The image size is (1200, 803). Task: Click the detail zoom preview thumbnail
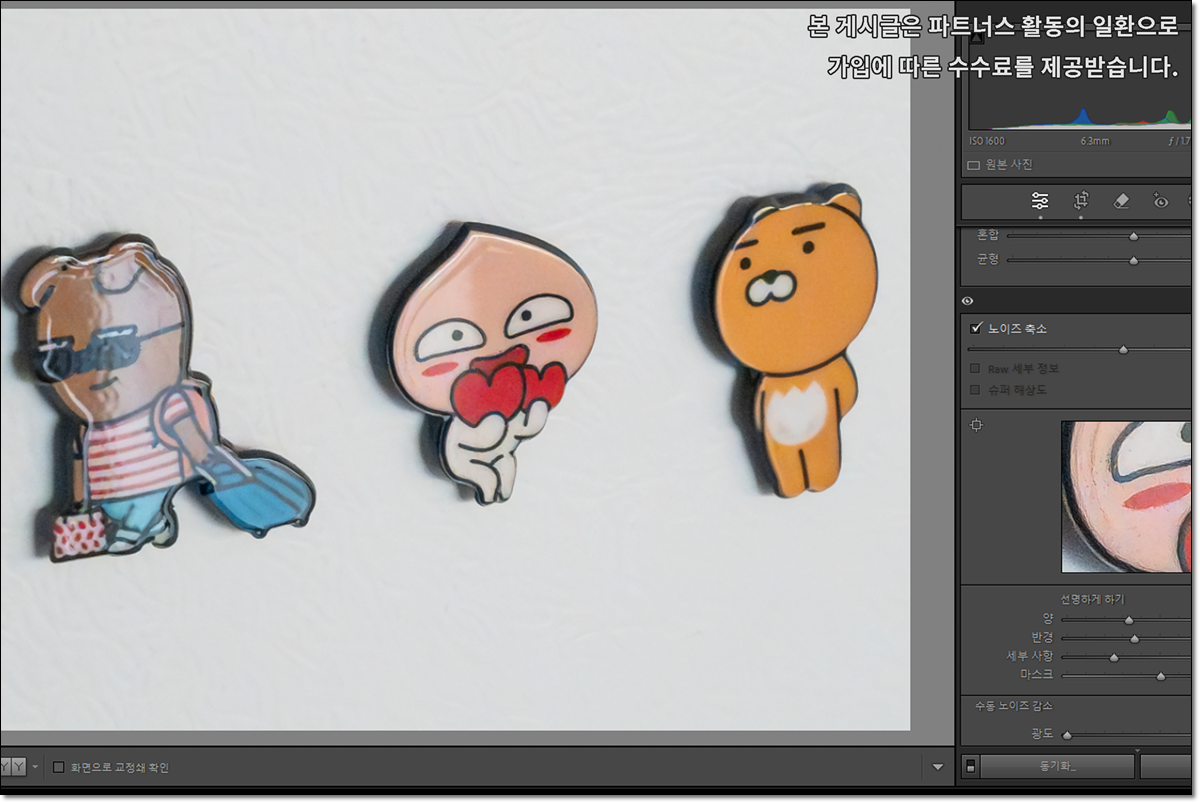1126,497
